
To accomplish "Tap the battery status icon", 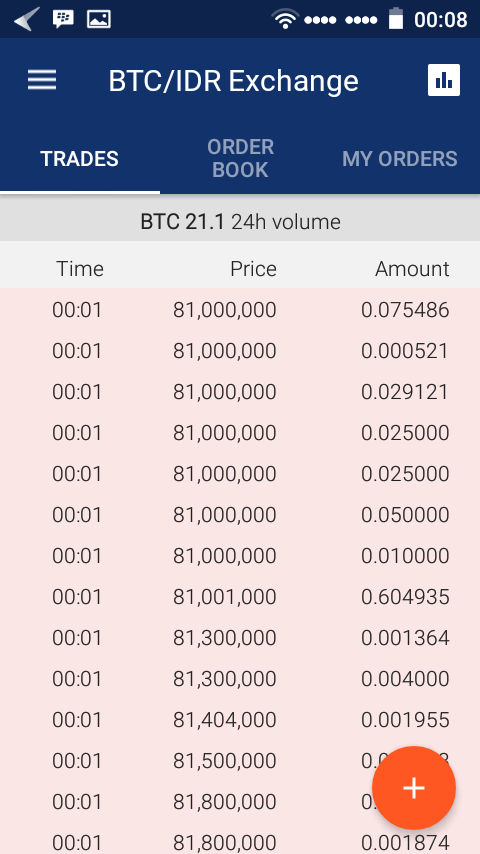I will [x=396, y=19].
